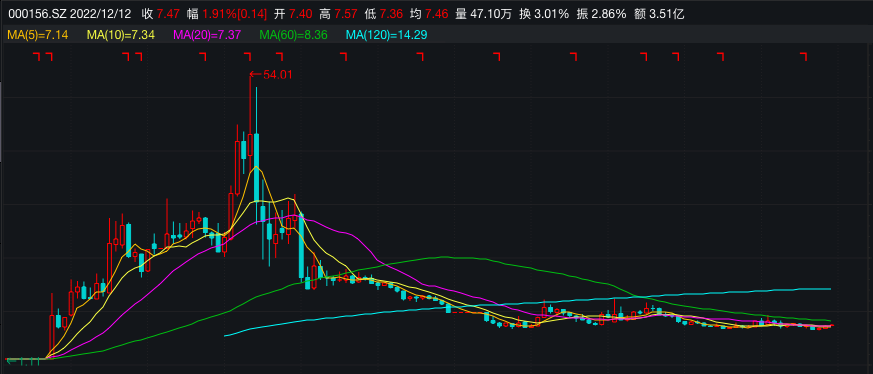This screenshot has height=374, width=873.
Task: Click the turnover amount 额 3.51亿
Action: tap(659, 14)
